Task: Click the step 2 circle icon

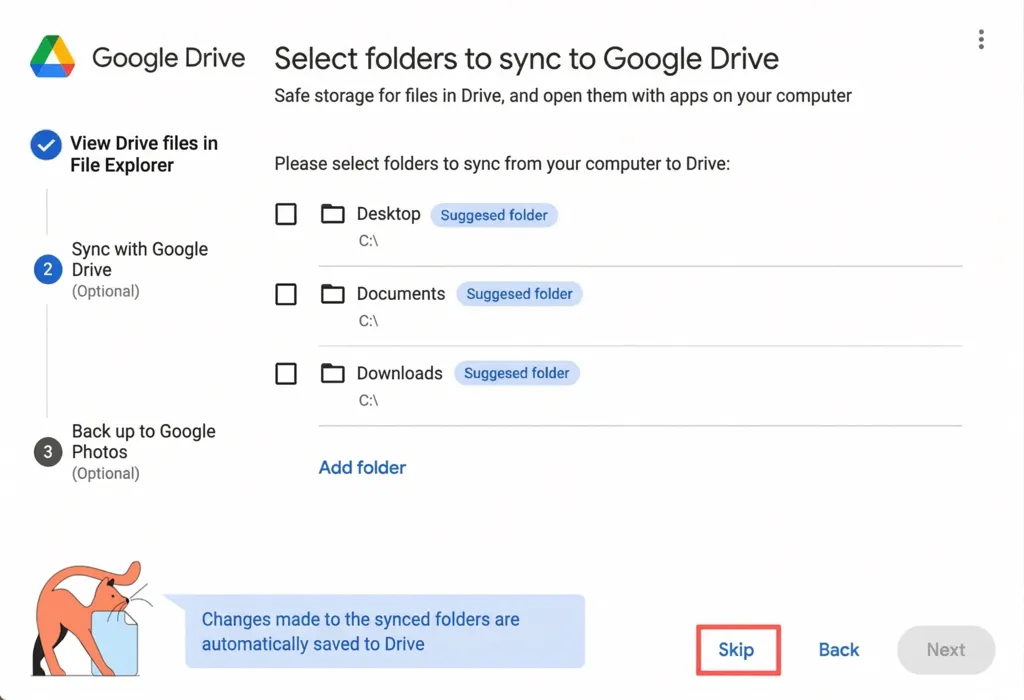Action: pos(47,269)
